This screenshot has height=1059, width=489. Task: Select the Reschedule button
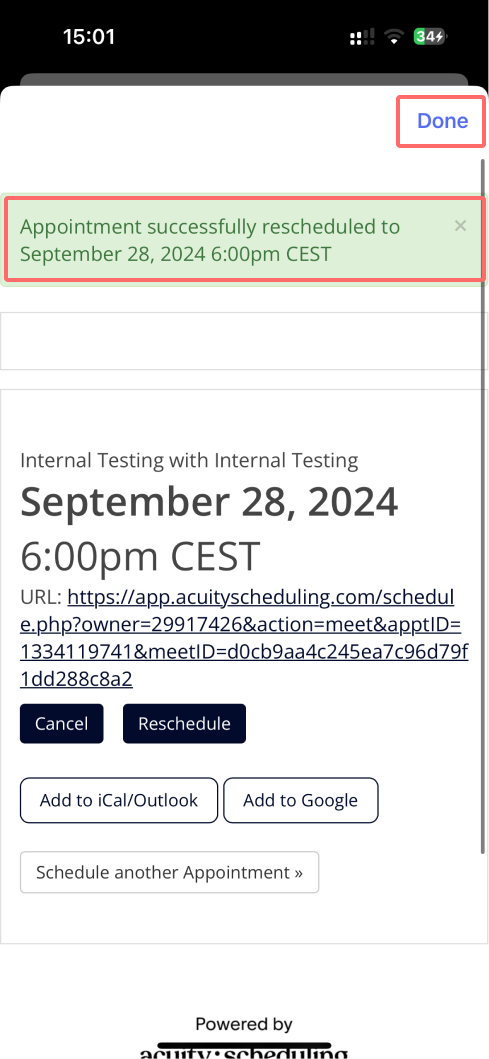tap(184, 723)
